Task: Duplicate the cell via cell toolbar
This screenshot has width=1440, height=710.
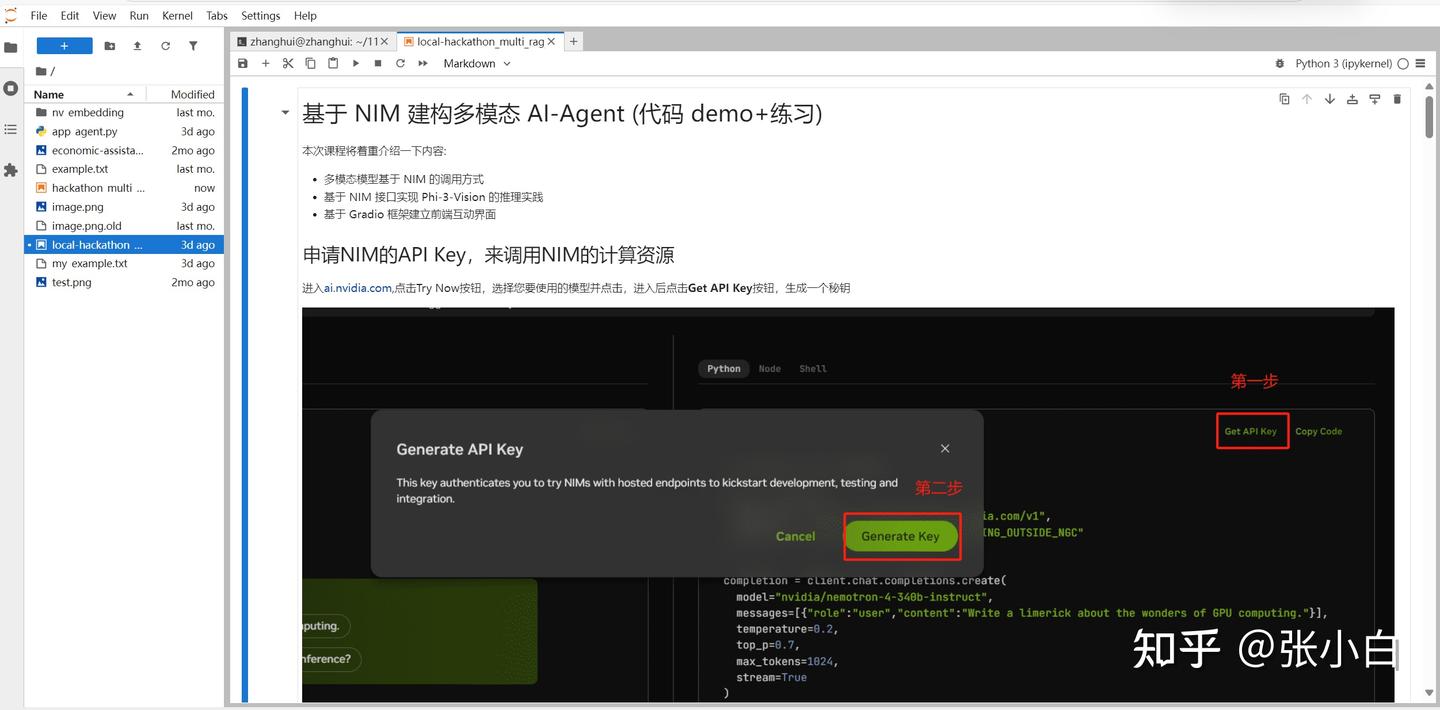Action: pos(1284,99)
